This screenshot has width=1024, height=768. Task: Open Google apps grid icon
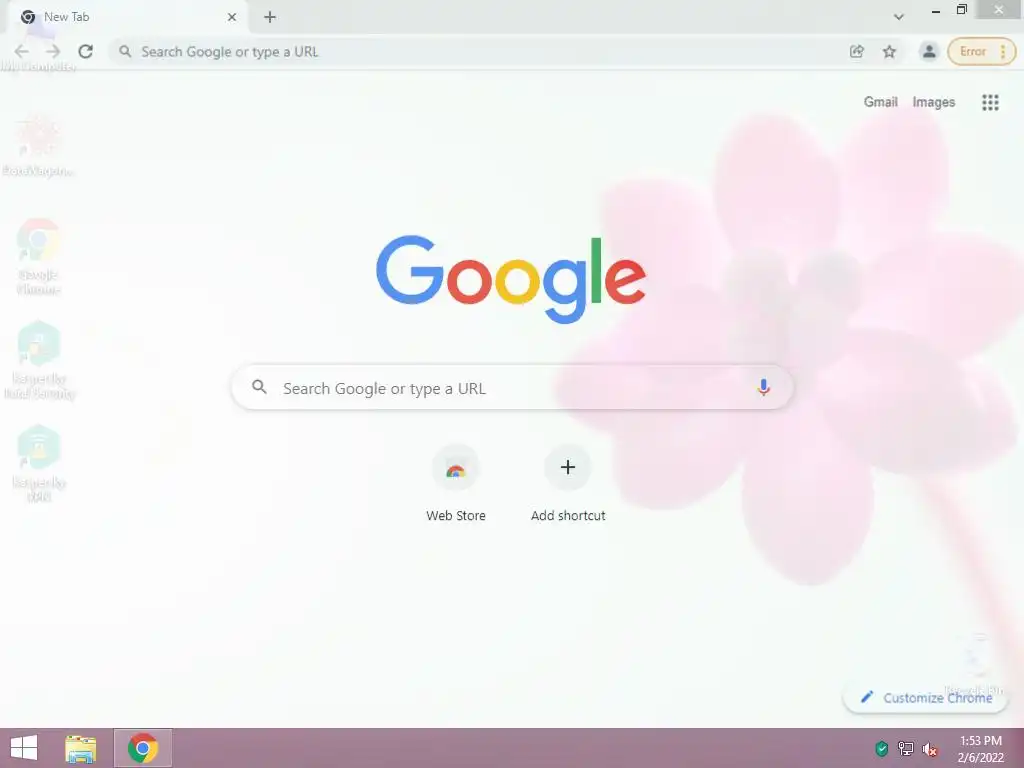[990, 102]
